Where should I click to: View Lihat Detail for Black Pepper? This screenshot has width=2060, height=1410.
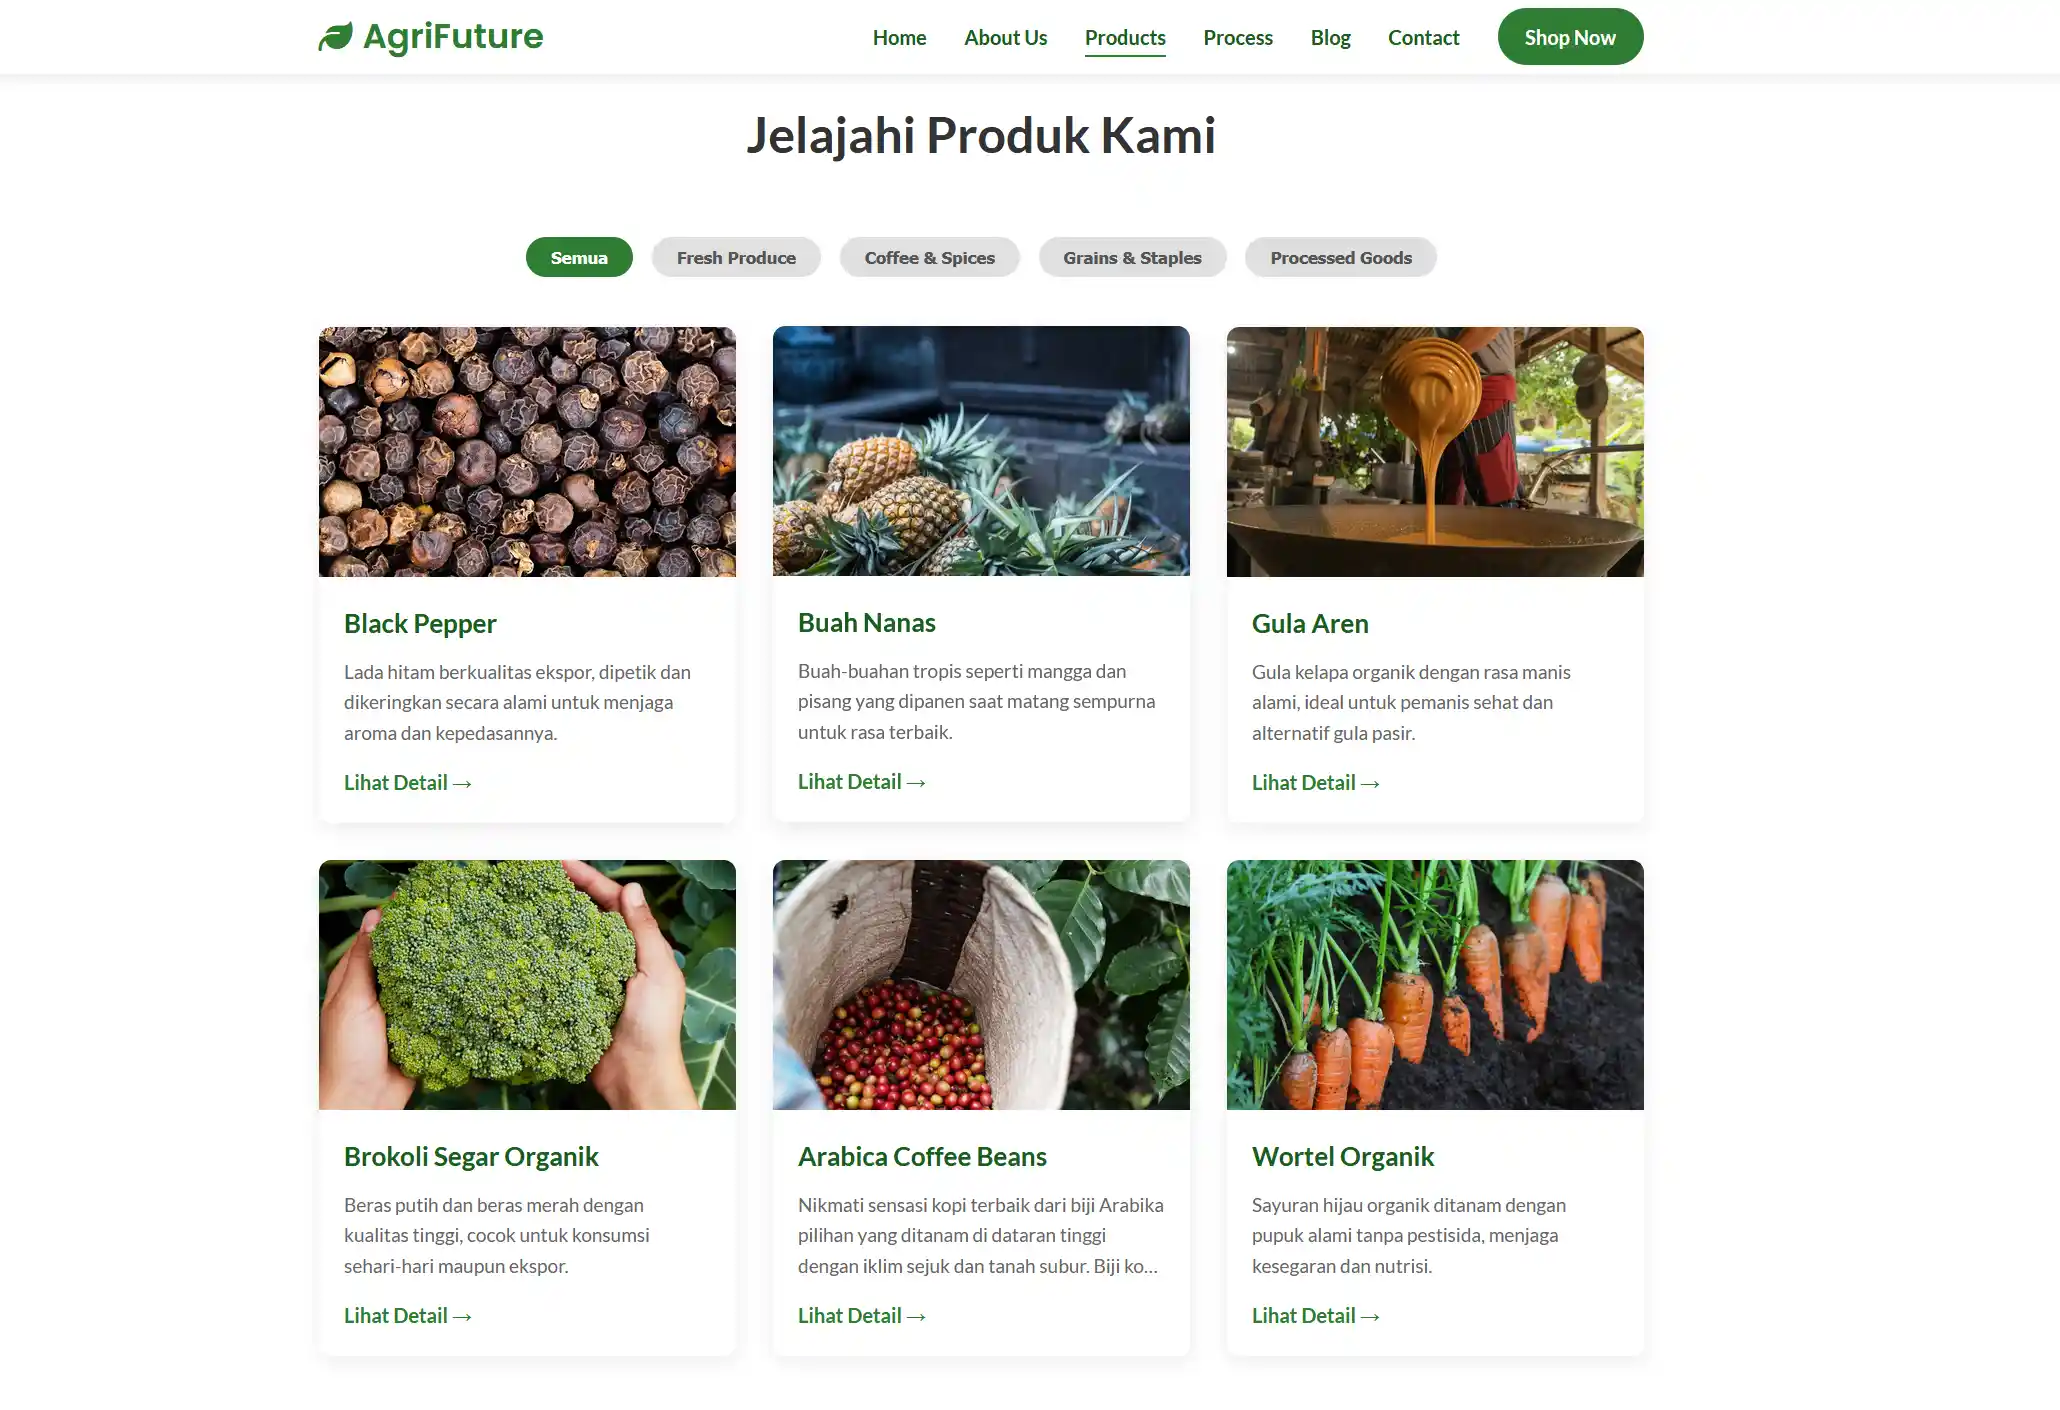pyautogui.click(x=407, y=783)
